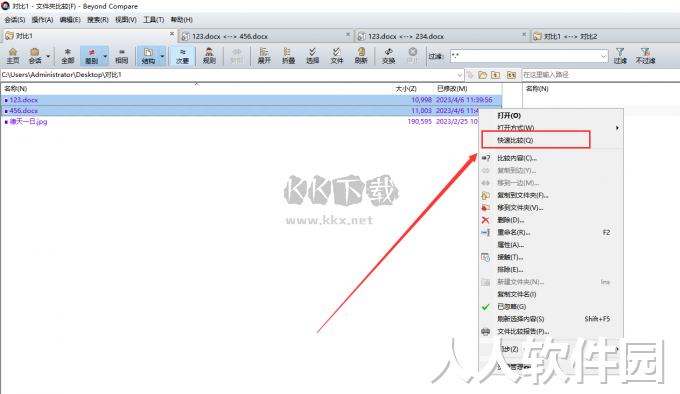The height and width of the screenshot is (394, 680).
Task: Click the Filter (过滤) funnel icon
Action: click(x=620, y=56)
